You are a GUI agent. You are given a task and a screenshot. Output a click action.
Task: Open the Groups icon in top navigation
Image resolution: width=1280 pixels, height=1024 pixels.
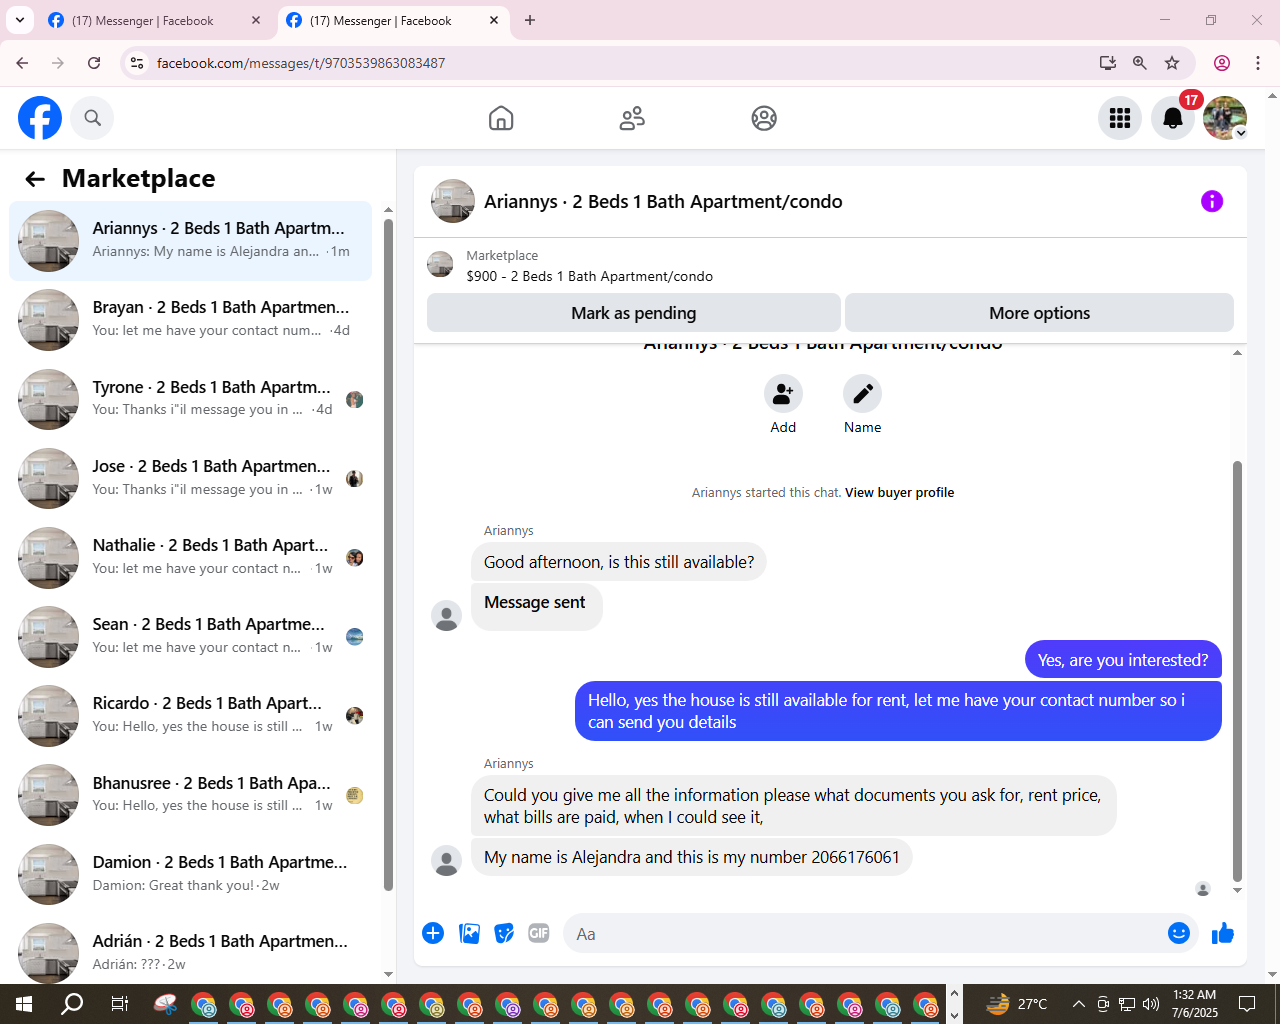point(764,118)
